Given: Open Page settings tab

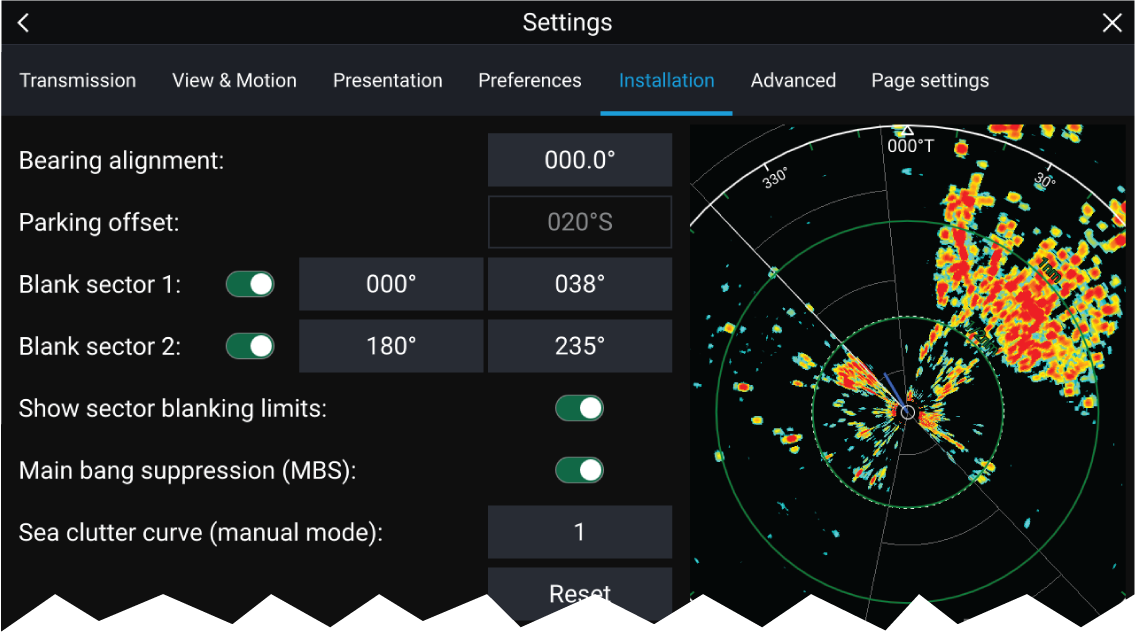Looking at the screenshot, I should tap(930, 81).
